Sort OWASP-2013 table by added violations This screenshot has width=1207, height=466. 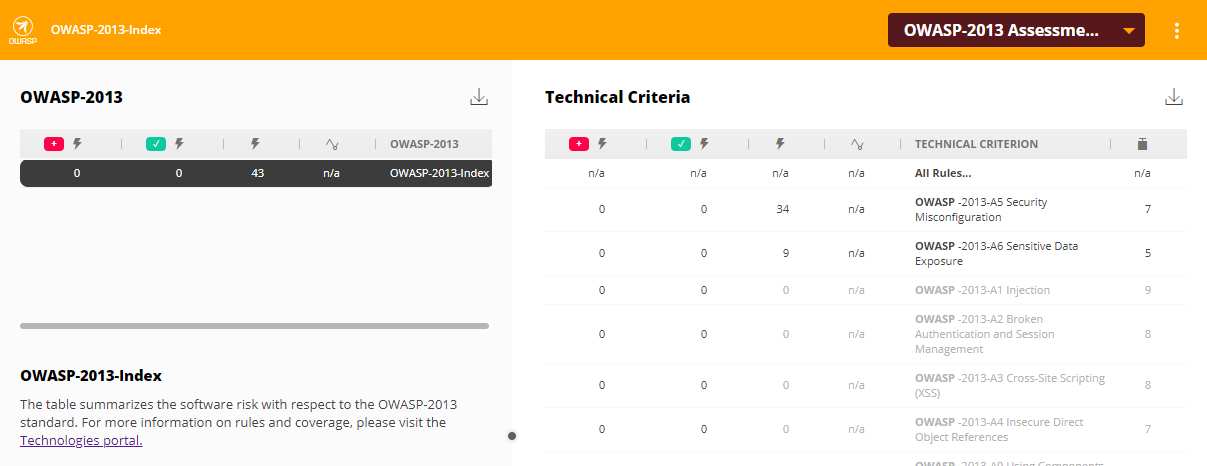coord(63,144)
